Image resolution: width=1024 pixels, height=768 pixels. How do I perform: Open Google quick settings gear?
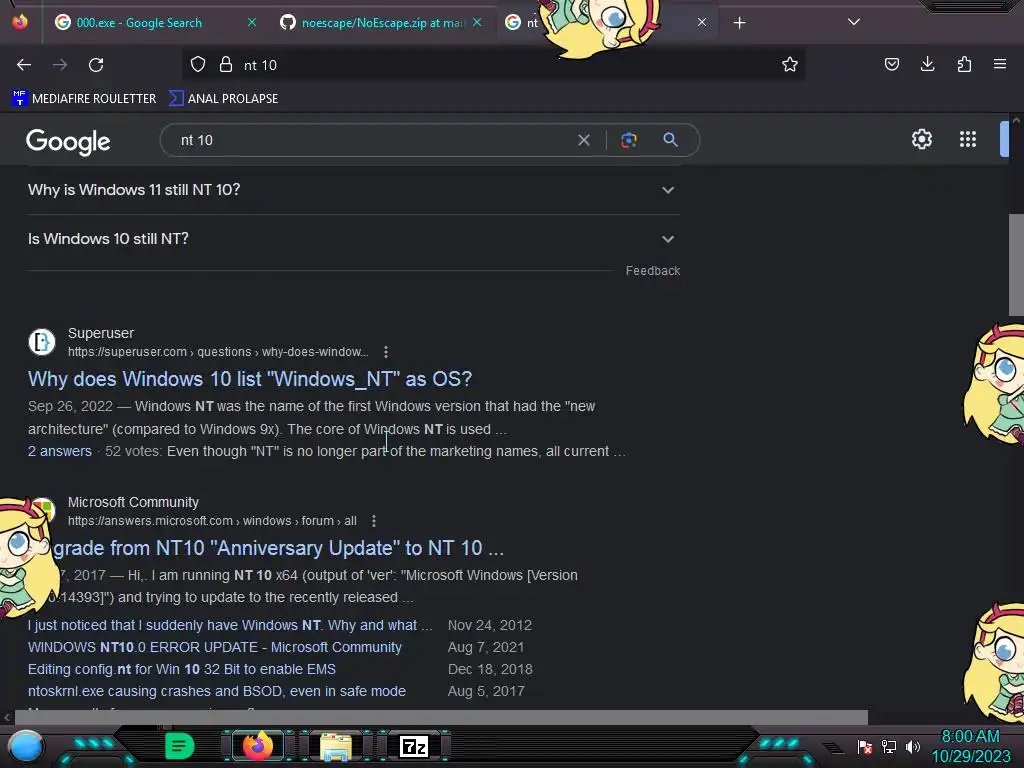921,139
